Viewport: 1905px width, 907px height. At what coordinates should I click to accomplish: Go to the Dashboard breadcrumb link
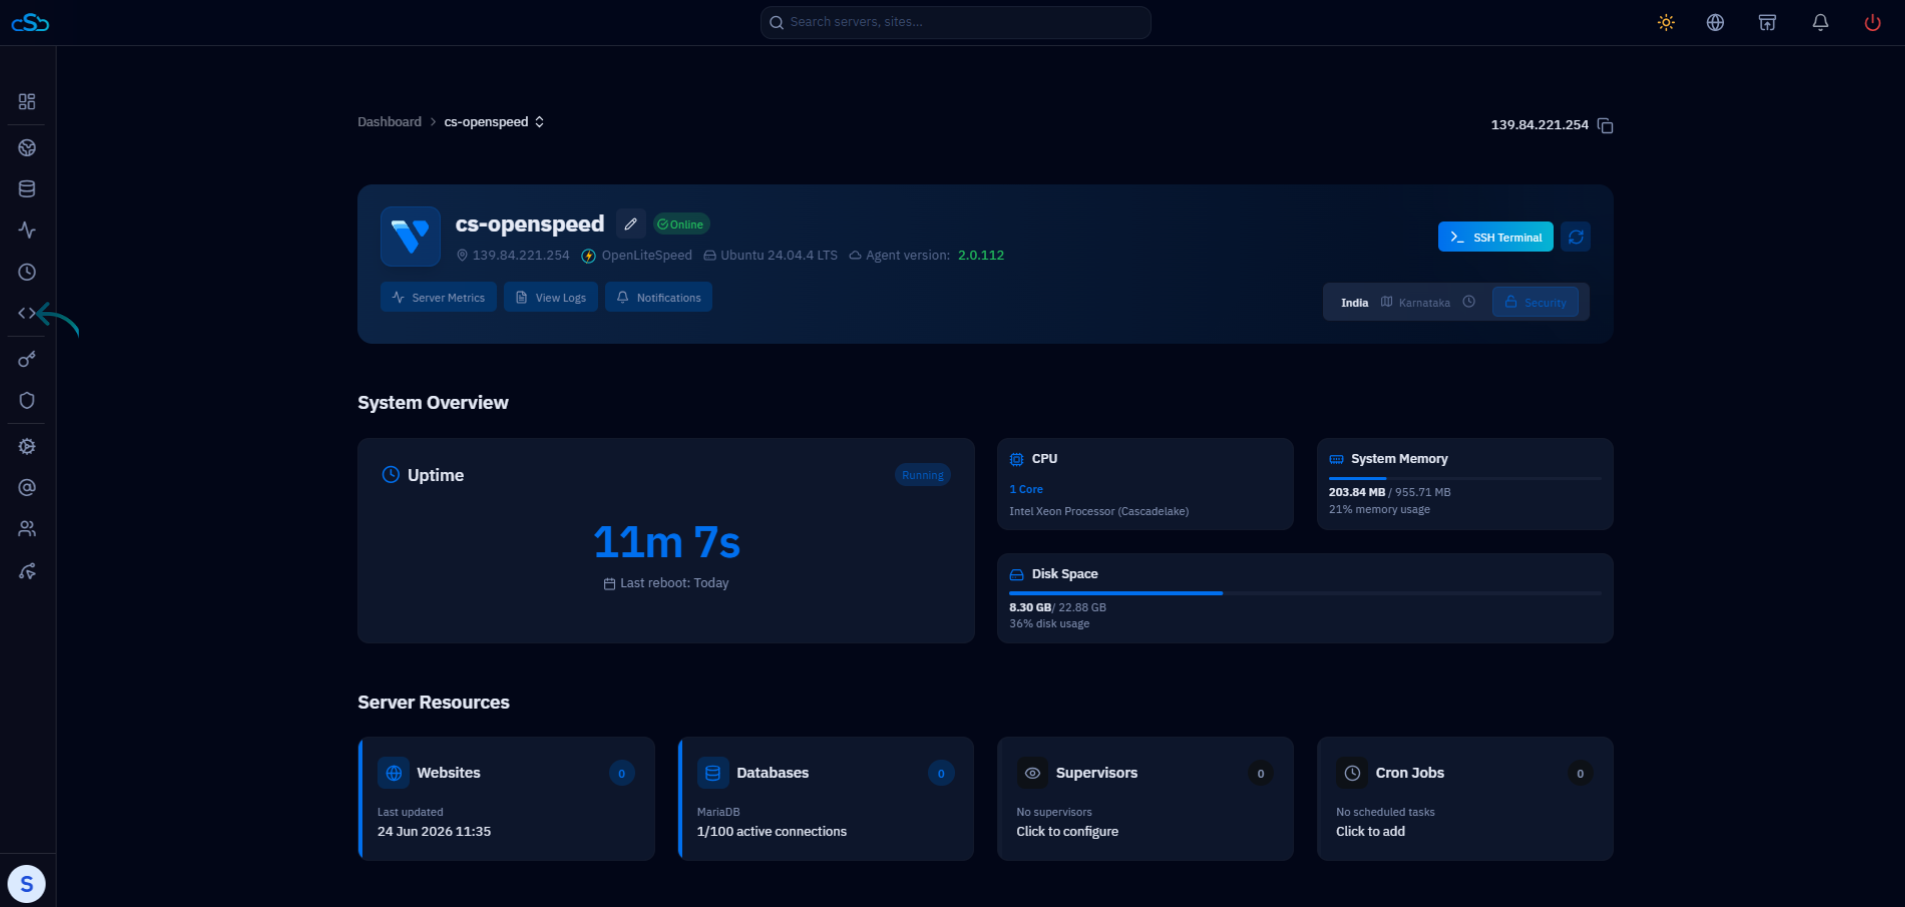[389, 122]
